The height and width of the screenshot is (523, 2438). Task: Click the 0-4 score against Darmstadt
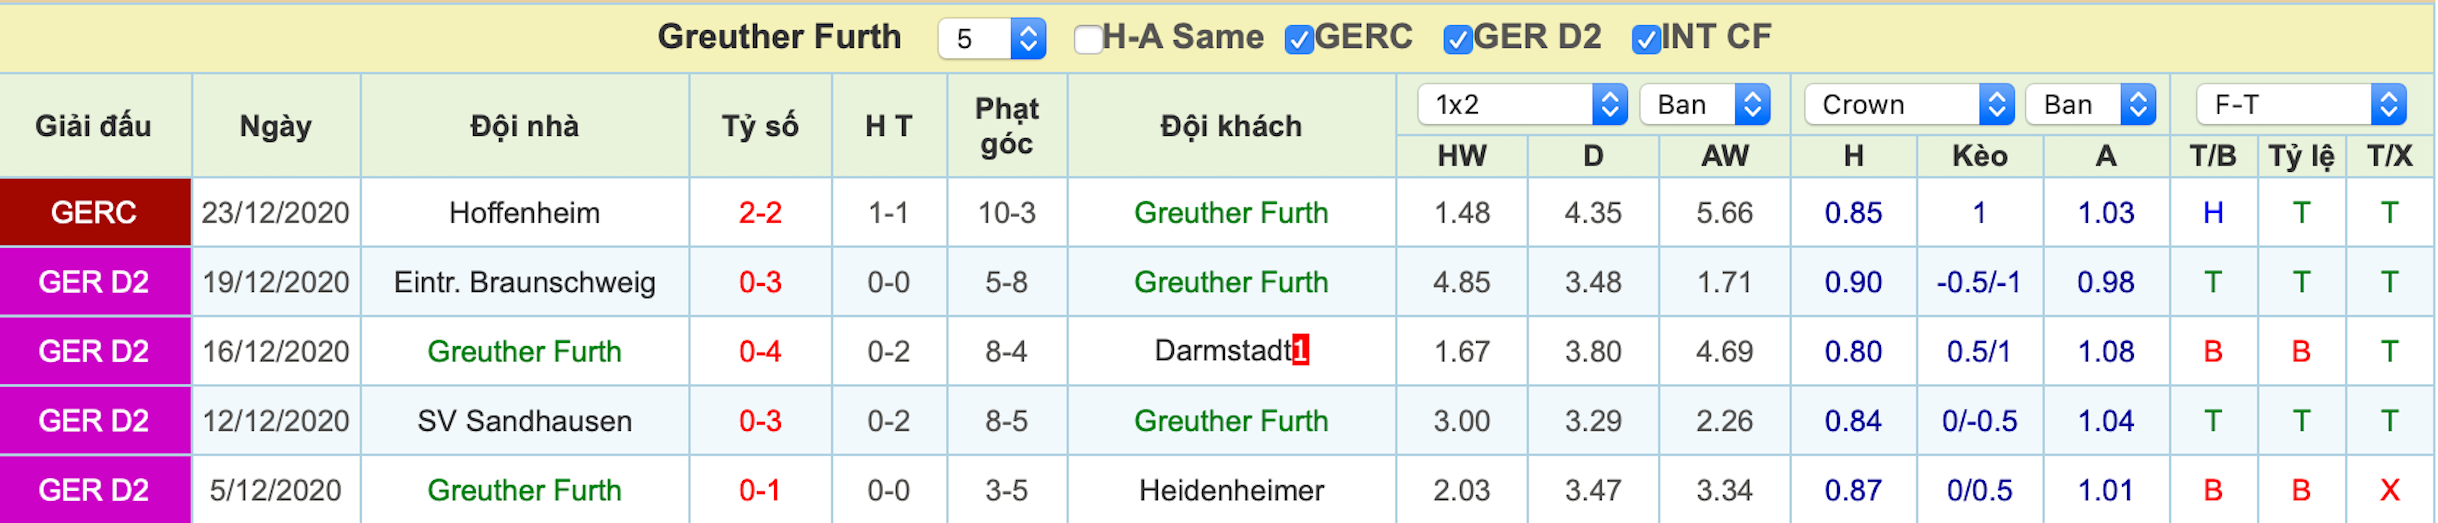[x=760, y=352]
